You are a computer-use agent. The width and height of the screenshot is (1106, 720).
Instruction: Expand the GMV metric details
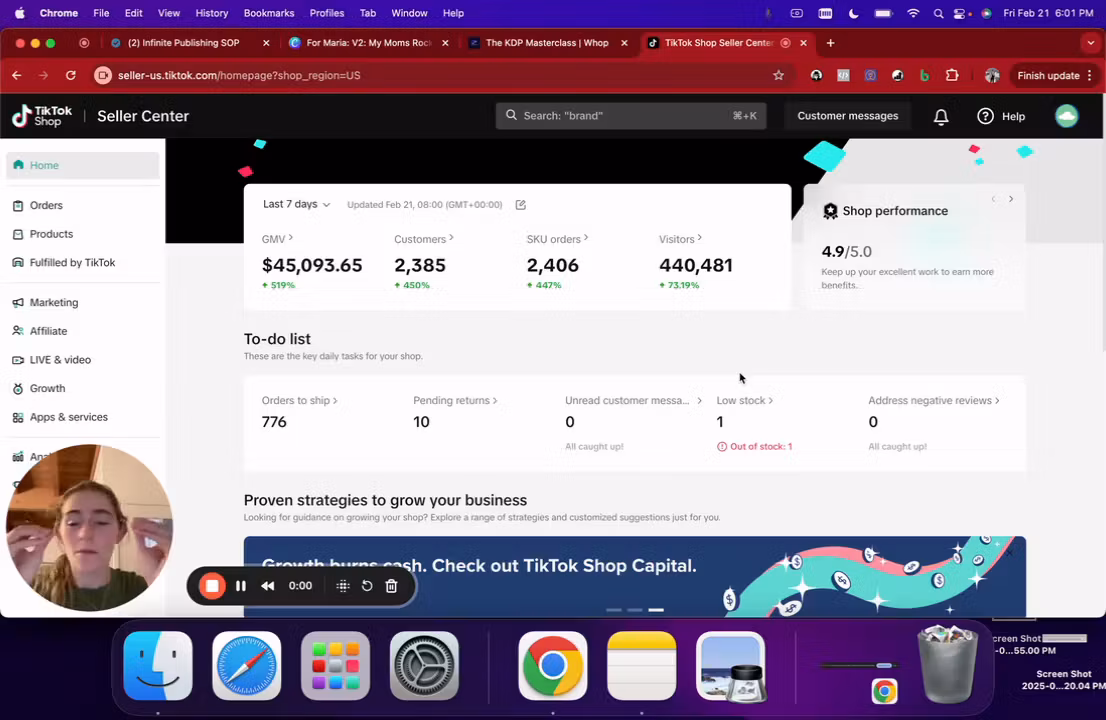pyautogui.click(x=277, y=239)
